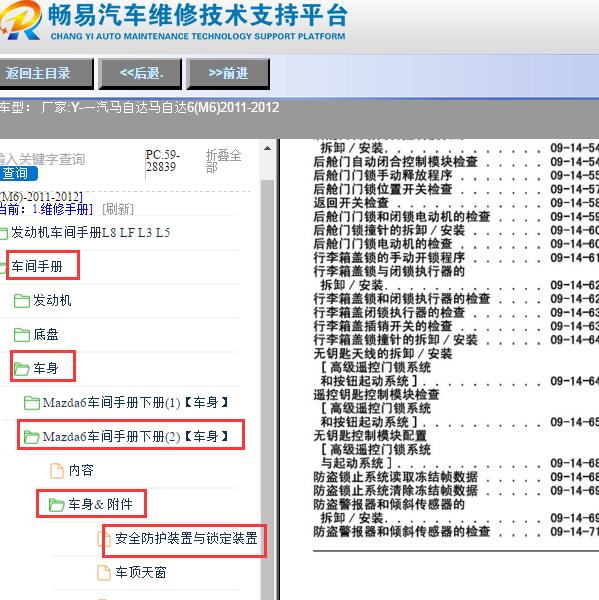The image size is (599, 600).
Task: Click 后舱门门锁和闭锁电动机的检查 entry
Action: (402, 217)
